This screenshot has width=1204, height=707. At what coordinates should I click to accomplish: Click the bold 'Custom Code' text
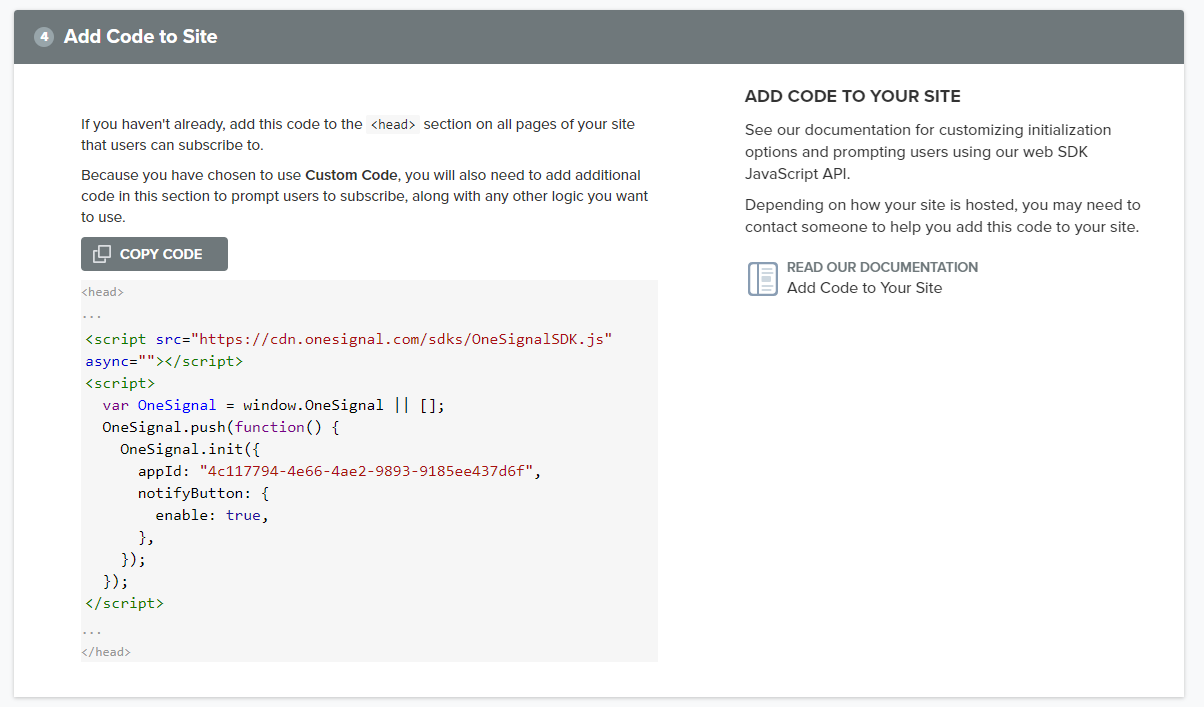click(351, 175)
